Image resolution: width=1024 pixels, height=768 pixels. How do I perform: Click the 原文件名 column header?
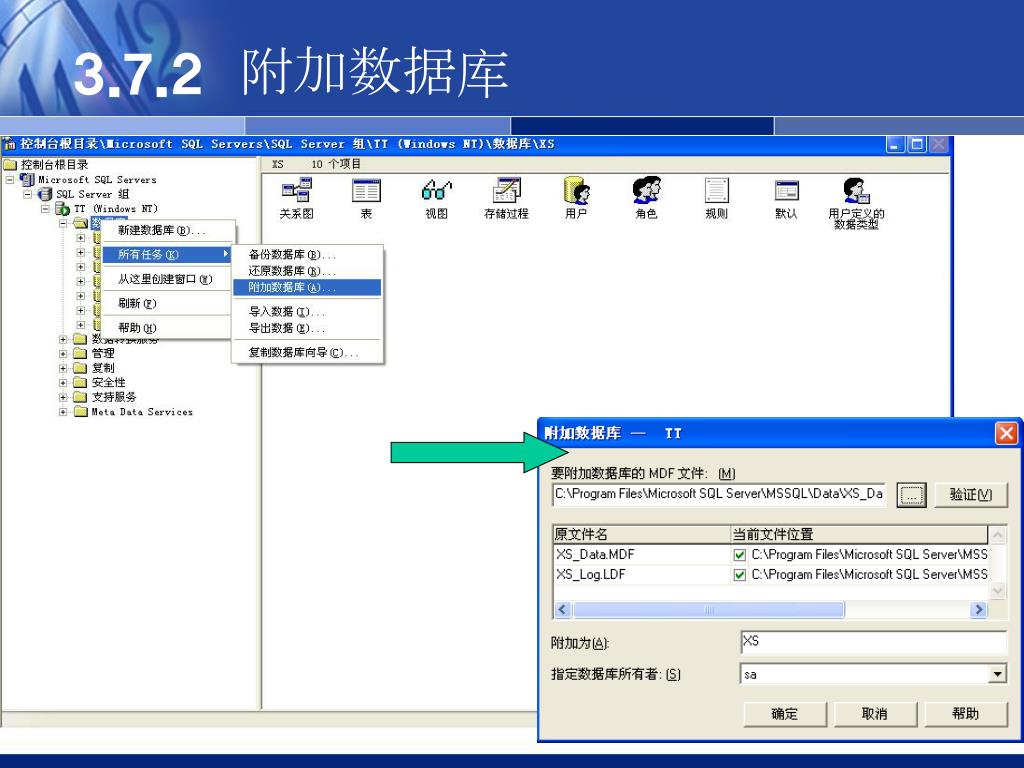tap(641, 534)
